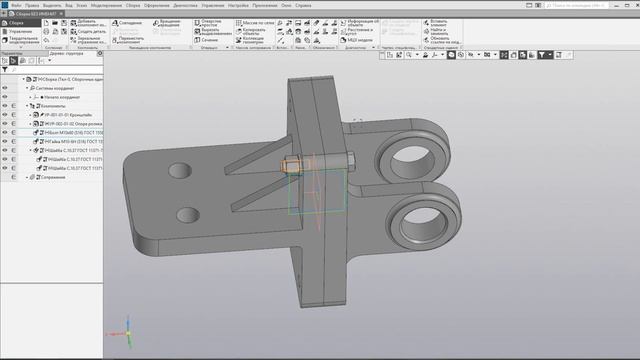
Task: Open the Файл menu
Action: point(16,5)
